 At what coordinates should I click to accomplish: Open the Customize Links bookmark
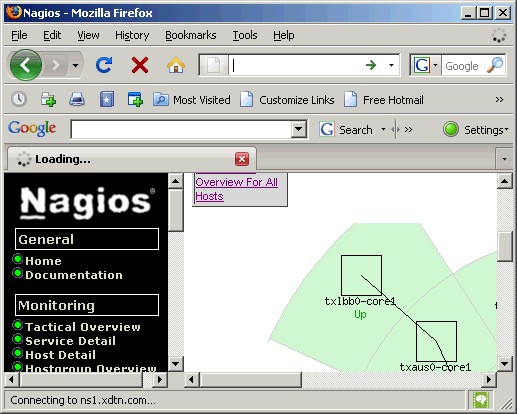tap(287, 100)
